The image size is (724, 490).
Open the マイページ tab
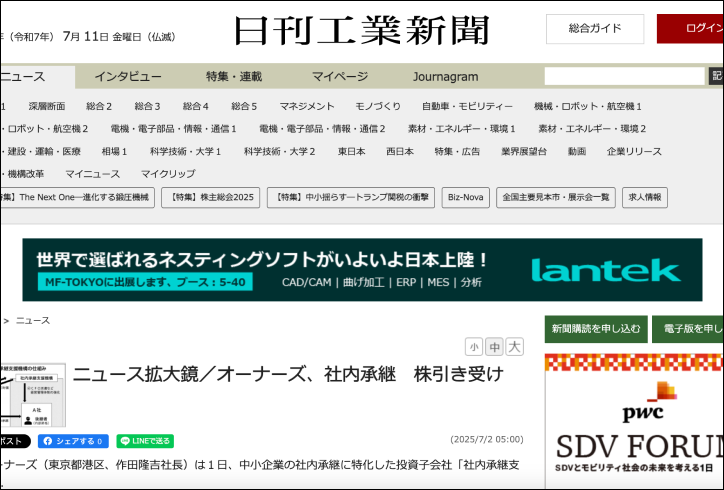pos(339,77)
